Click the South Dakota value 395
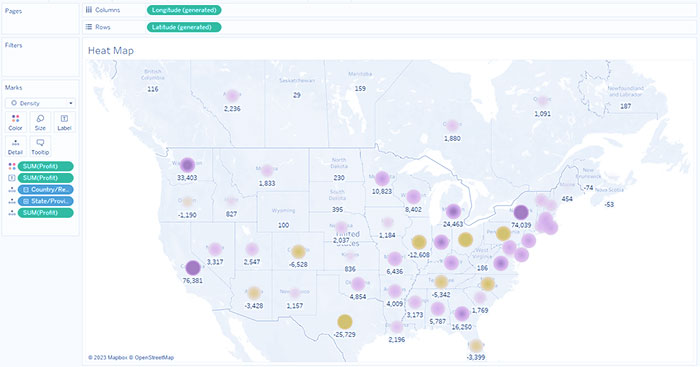The height and width of the screenshot is (367, 700). pos(338,209)
